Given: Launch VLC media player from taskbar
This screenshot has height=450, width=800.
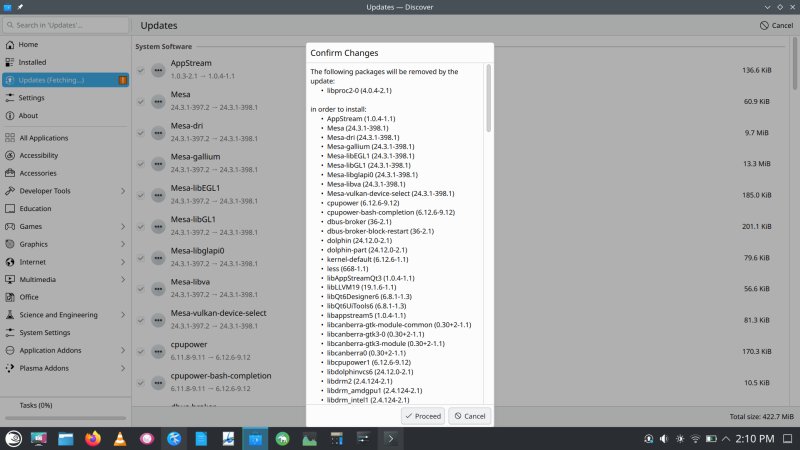Looking at the screenshot, I should tap(120, 439).
